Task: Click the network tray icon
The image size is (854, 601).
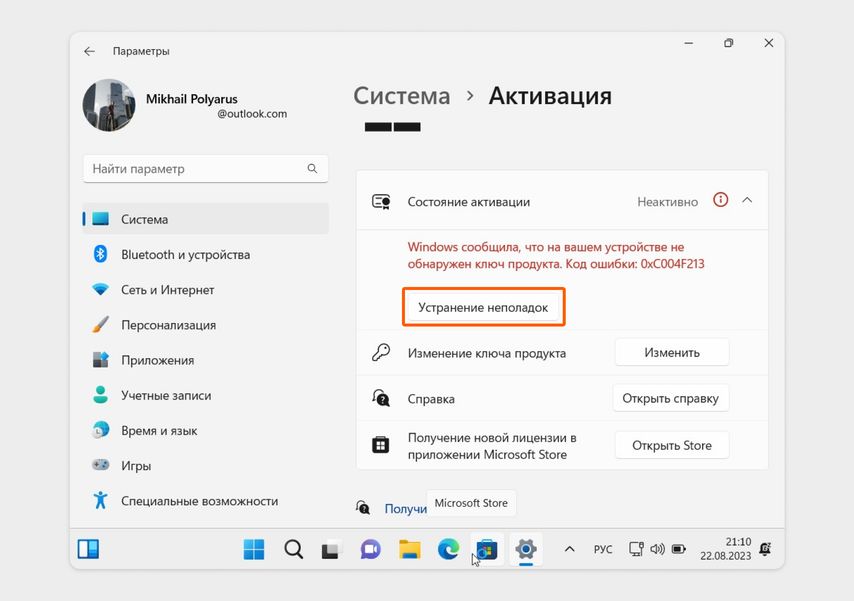Action: pos(636,549)
